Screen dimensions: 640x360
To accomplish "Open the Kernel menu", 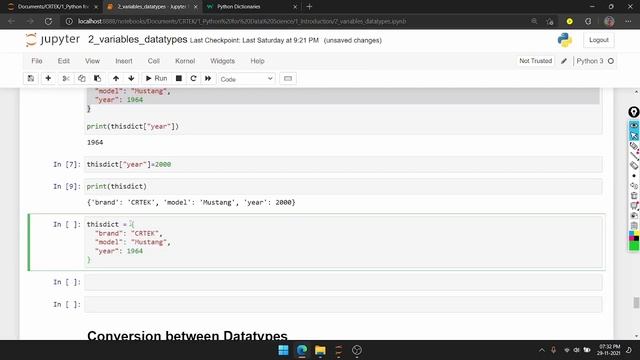I will click(x=185, y=61).
